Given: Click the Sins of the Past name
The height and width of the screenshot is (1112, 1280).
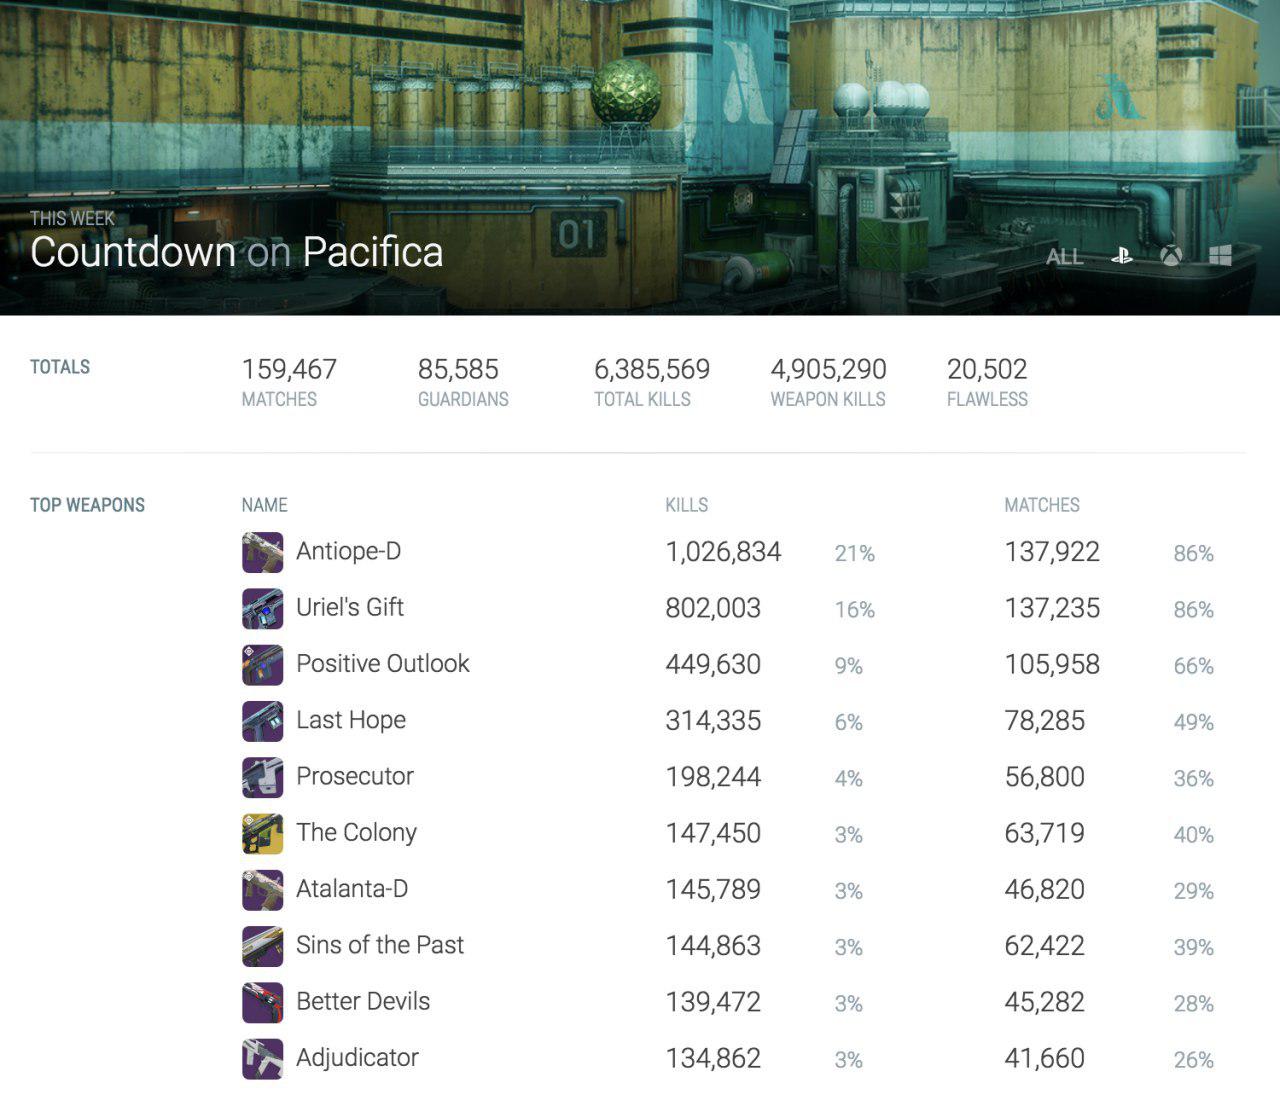Looking at the screenshot, I should (380, 945).
